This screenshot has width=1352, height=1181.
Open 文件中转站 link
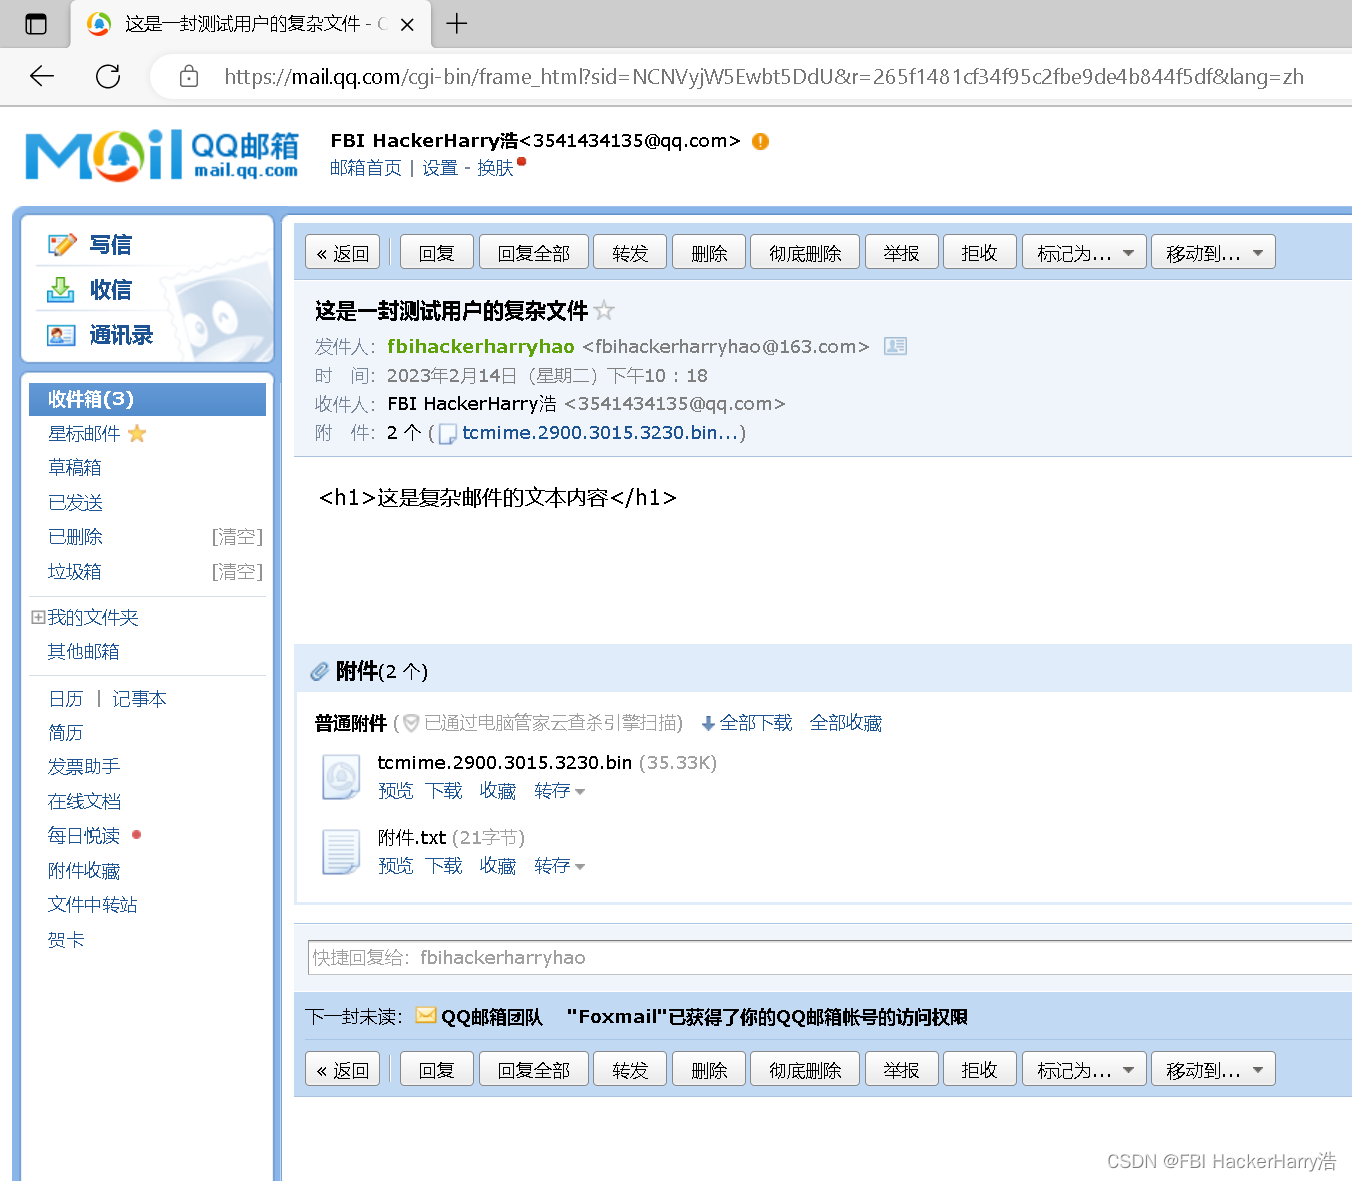point(92,904)
